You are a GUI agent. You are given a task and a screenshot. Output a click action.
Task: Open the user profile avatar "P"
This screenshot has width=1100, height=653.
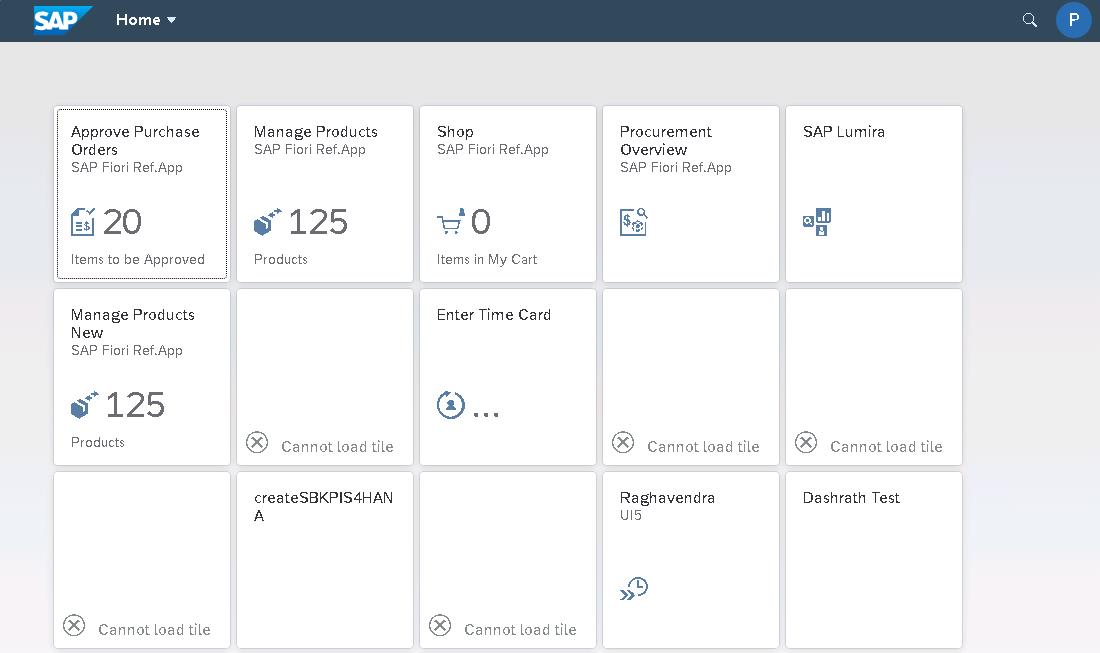click(1073, 20)
